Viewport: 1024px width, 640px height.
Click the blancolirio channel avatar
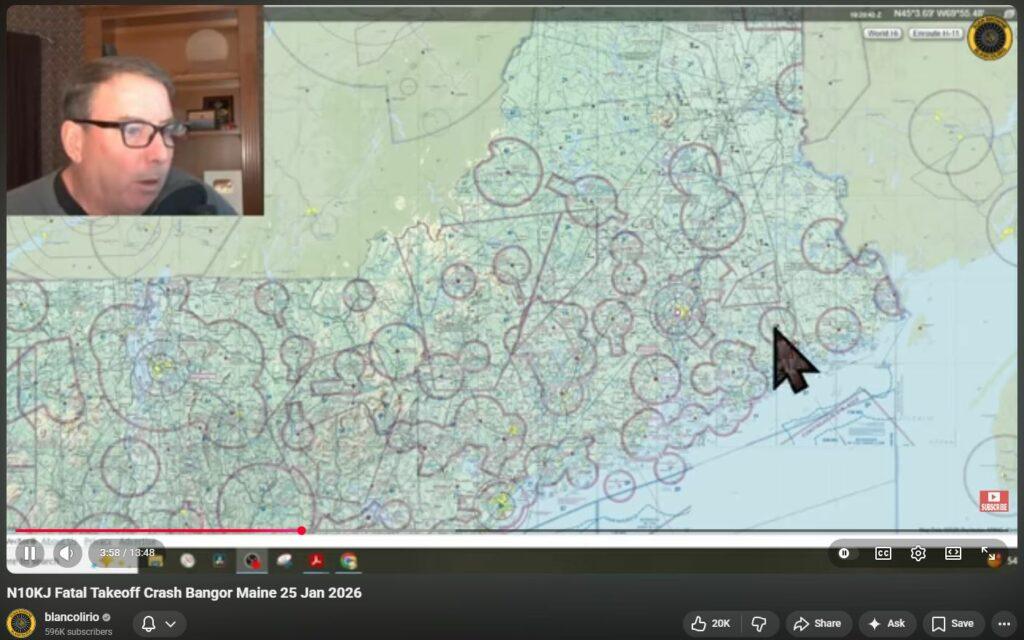pos(21,623)
